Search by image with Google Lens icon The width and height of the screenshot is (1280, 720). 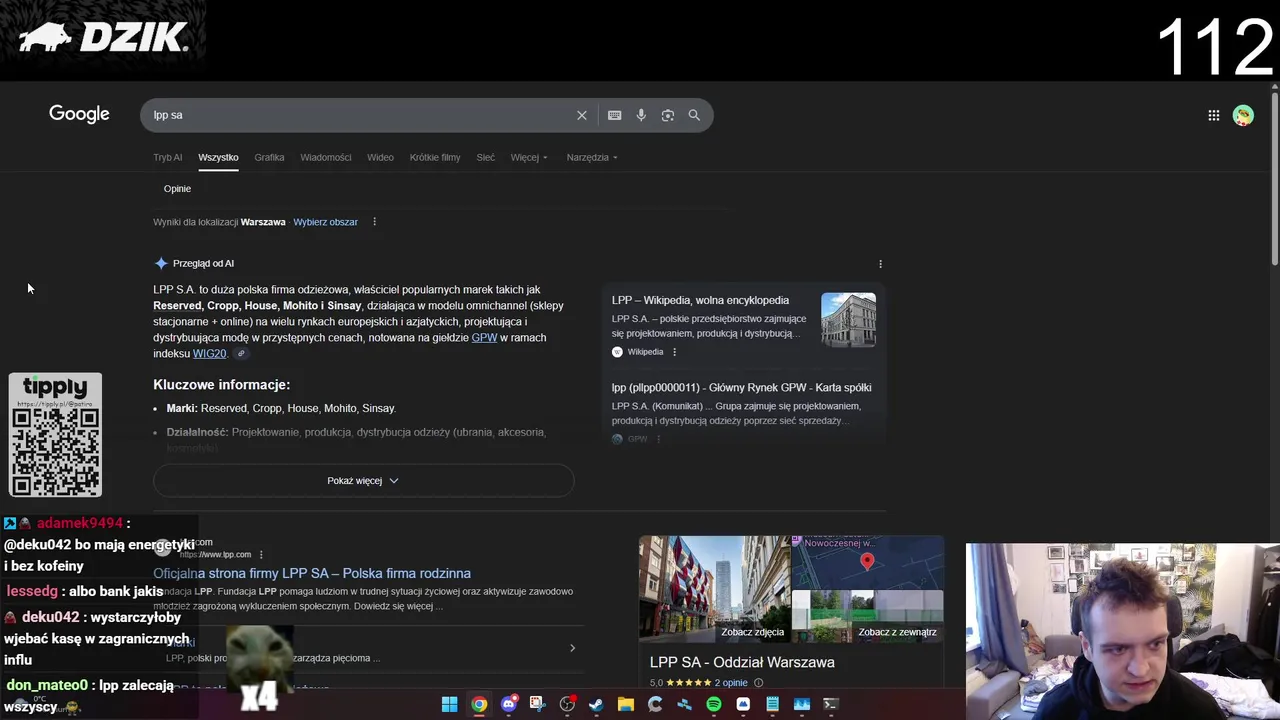668,115
